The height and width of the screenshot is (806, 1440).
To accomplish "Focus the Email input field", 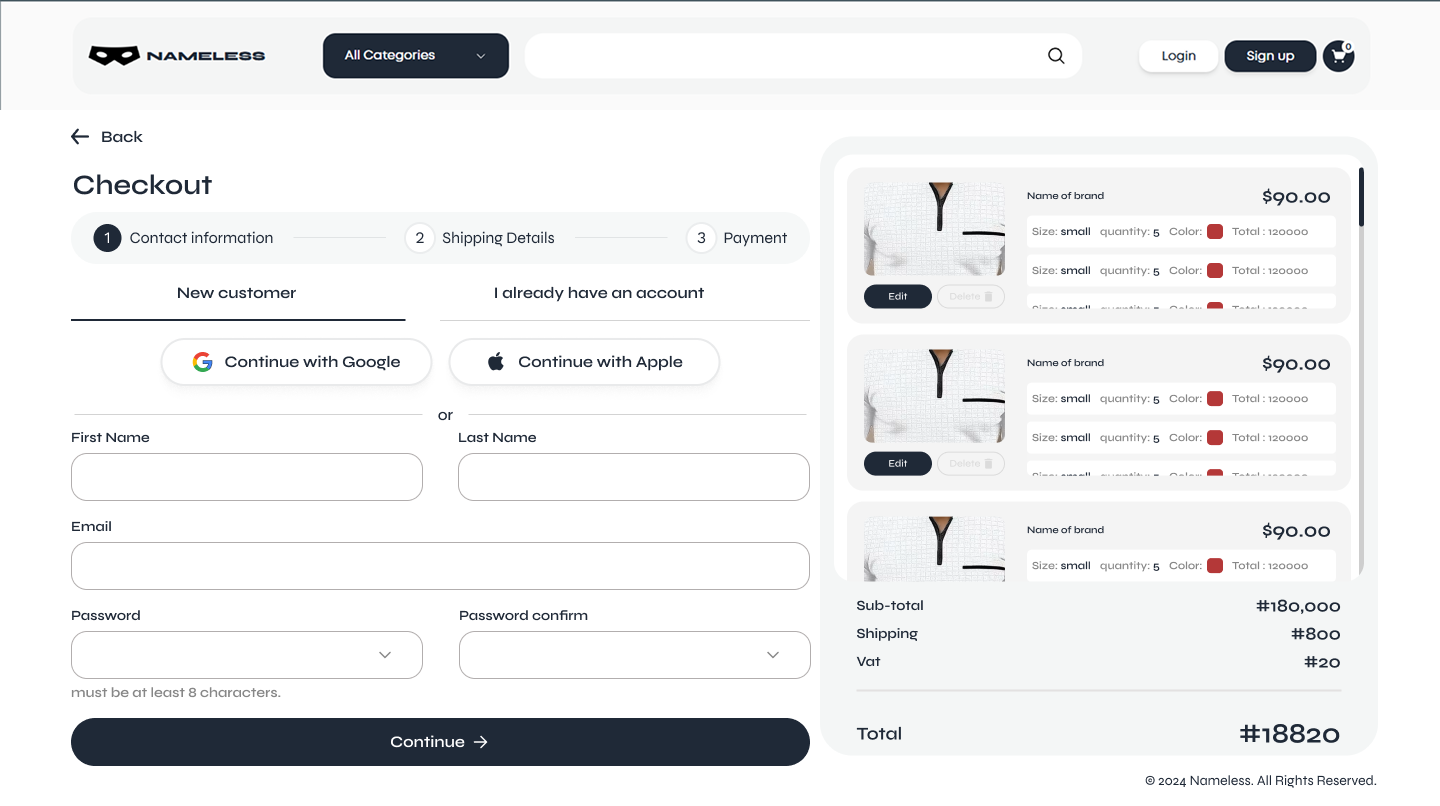I will 440,566.
